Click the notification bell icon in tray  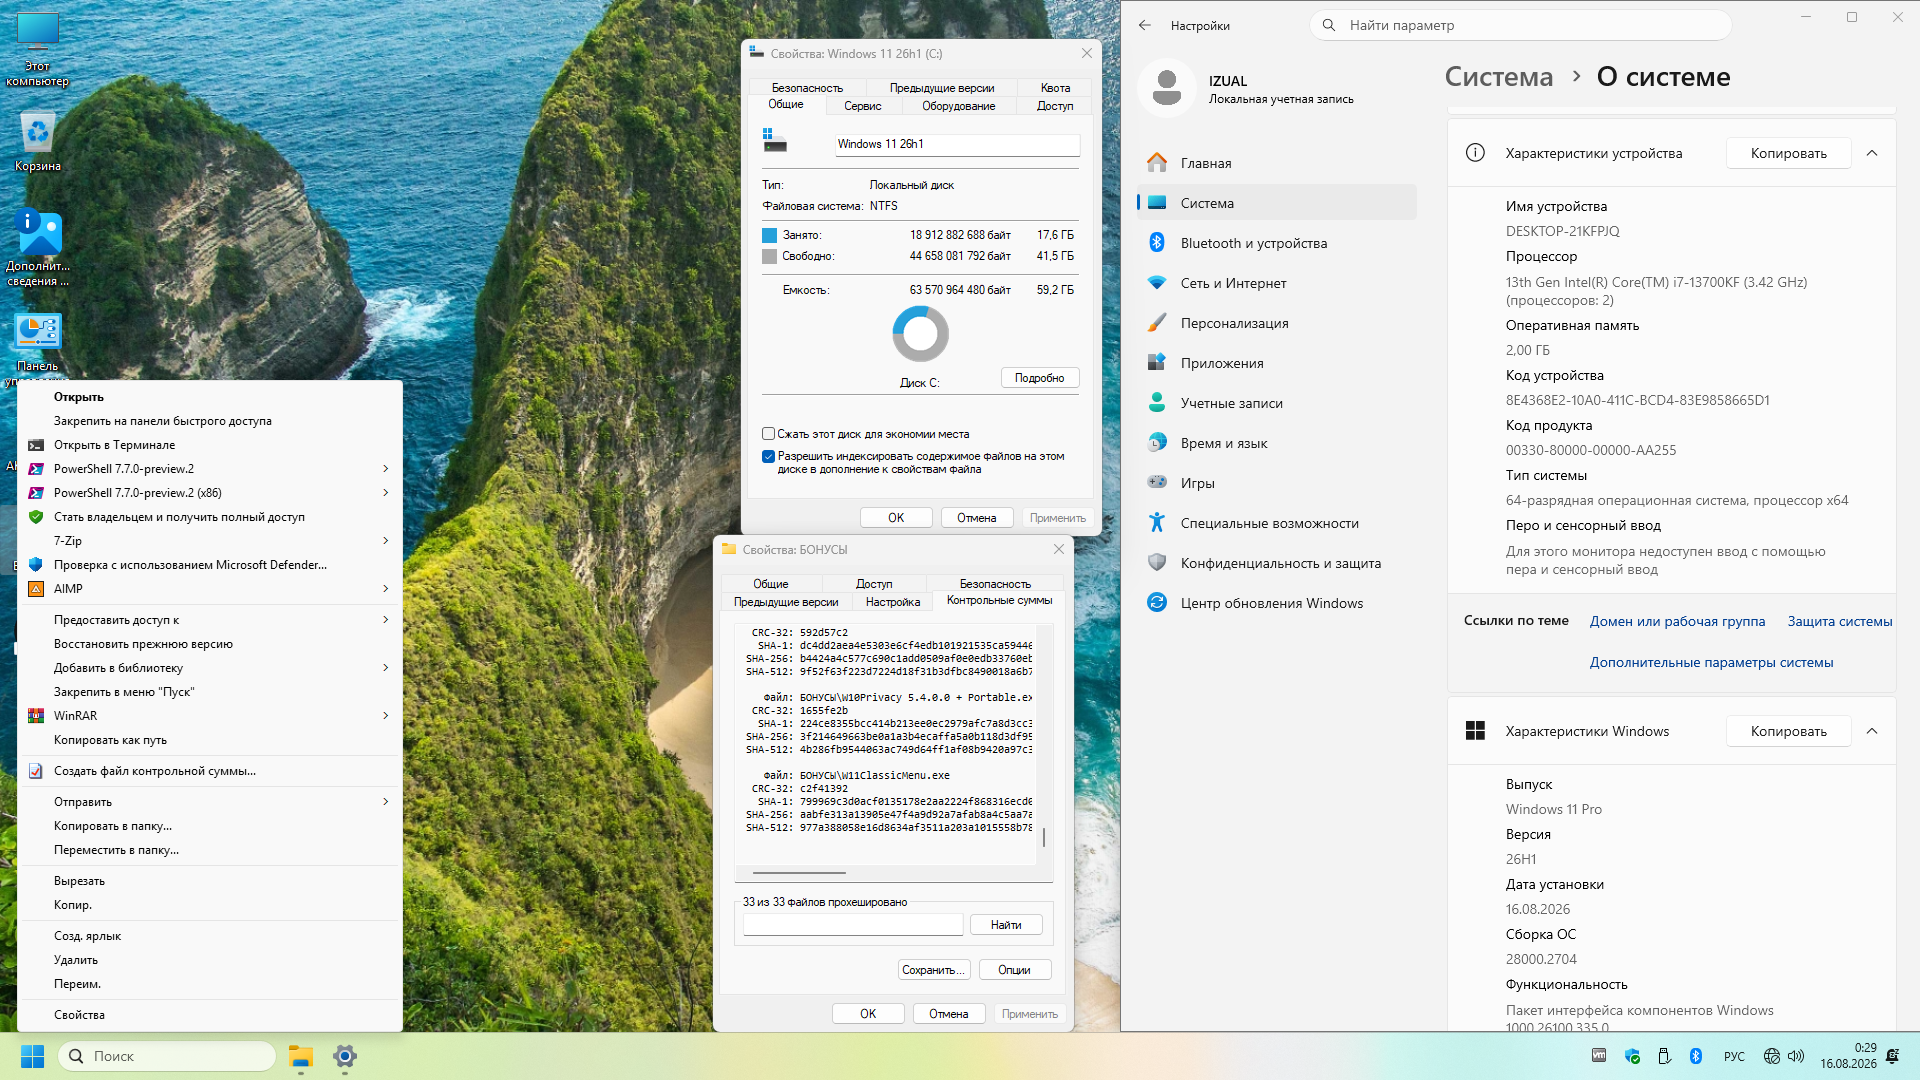click(x=1892, y=1056)
